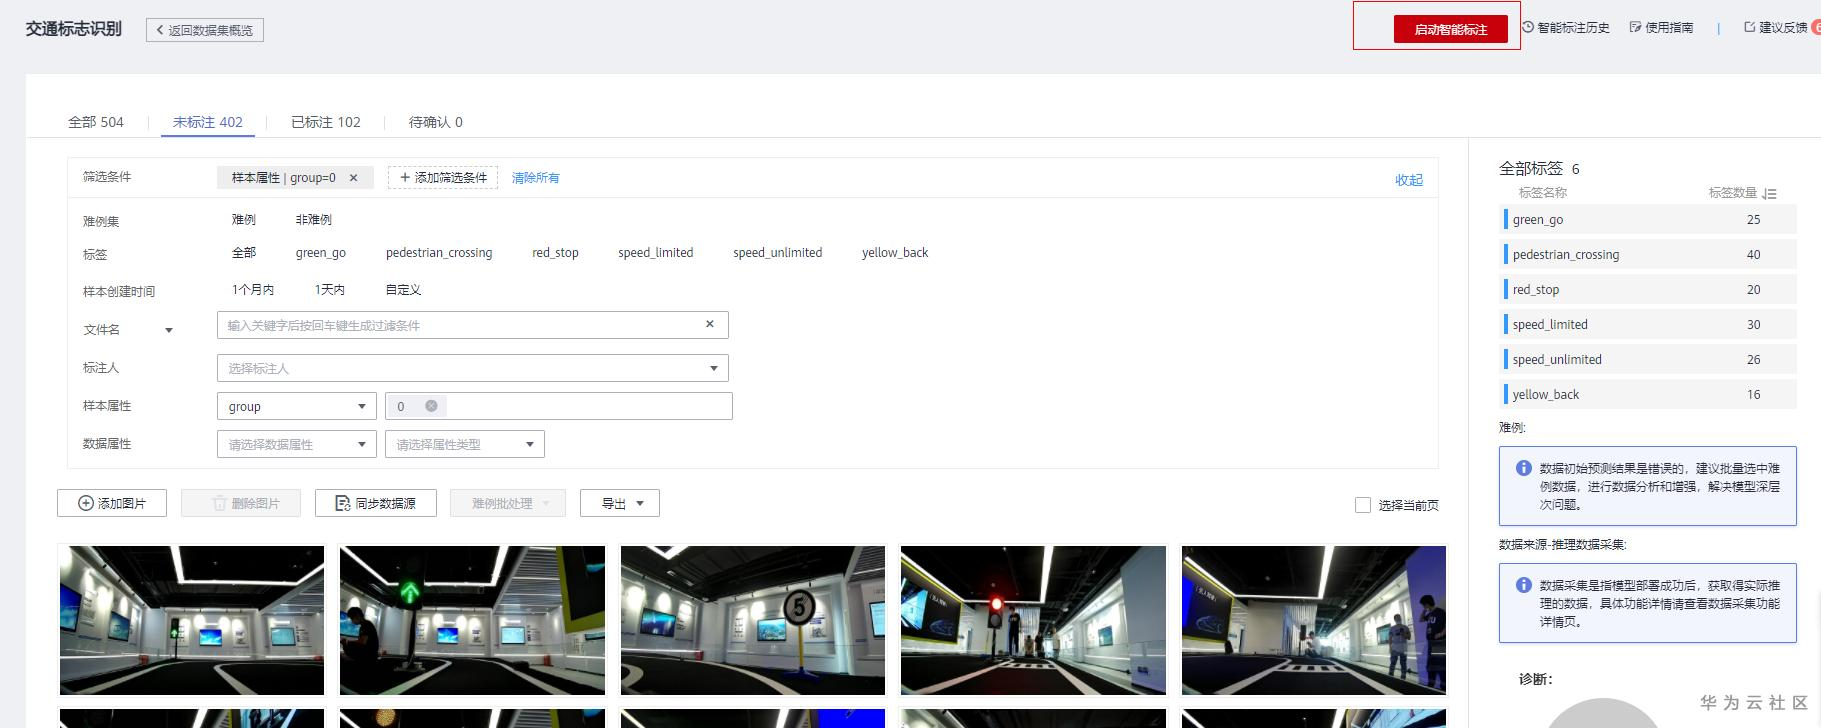Click the 使用指南 document icon
Viewport: 1821px width, 728px height.
[x=1635, y=27]
